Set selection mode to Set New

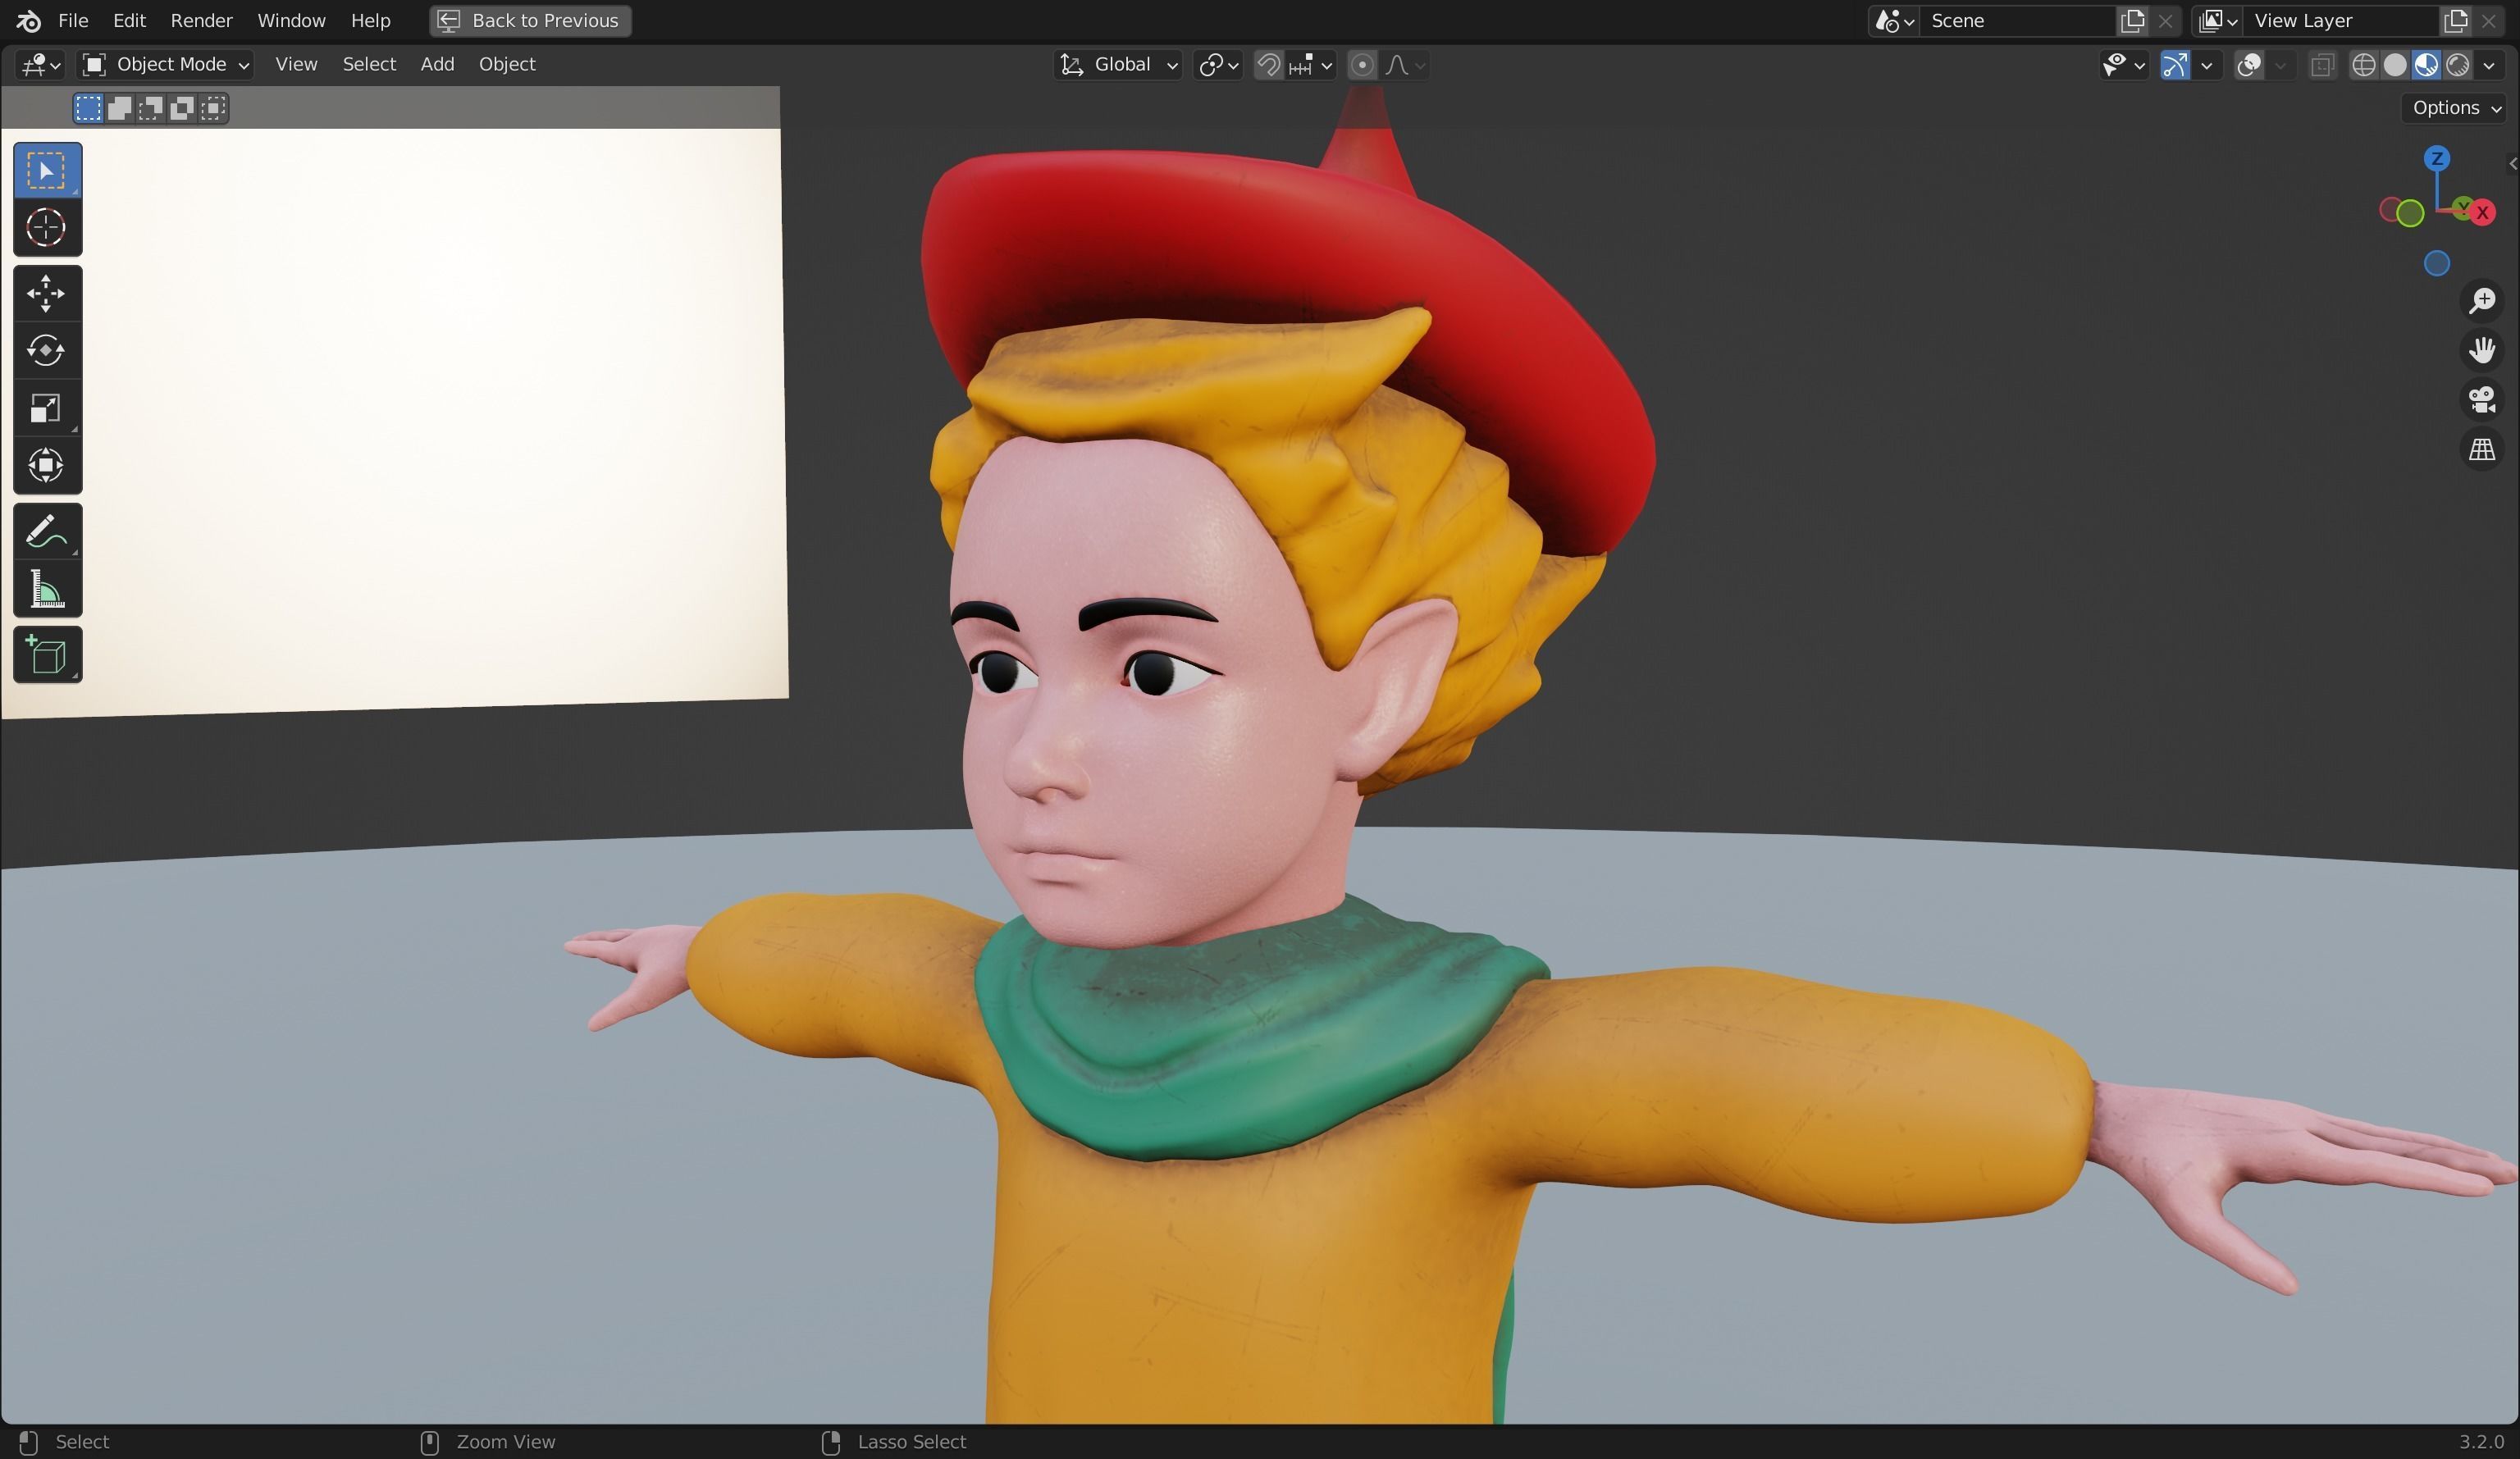(88, 108)
